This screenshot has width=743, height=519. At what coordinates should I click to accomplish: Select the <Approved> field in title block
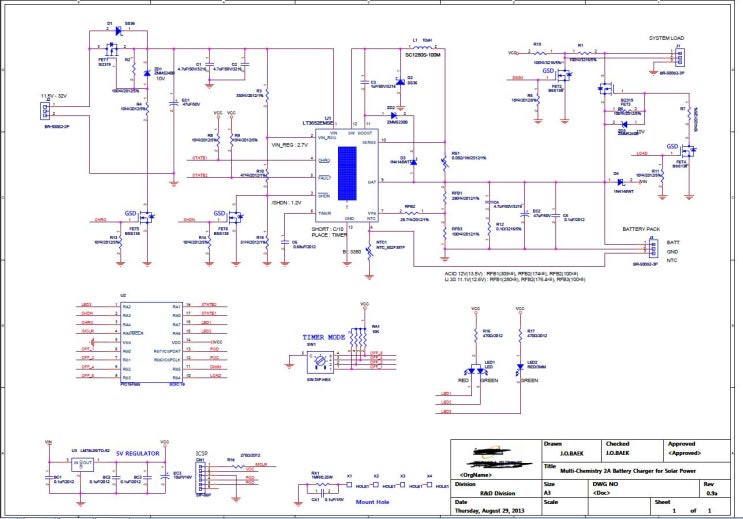coord(684,453)
